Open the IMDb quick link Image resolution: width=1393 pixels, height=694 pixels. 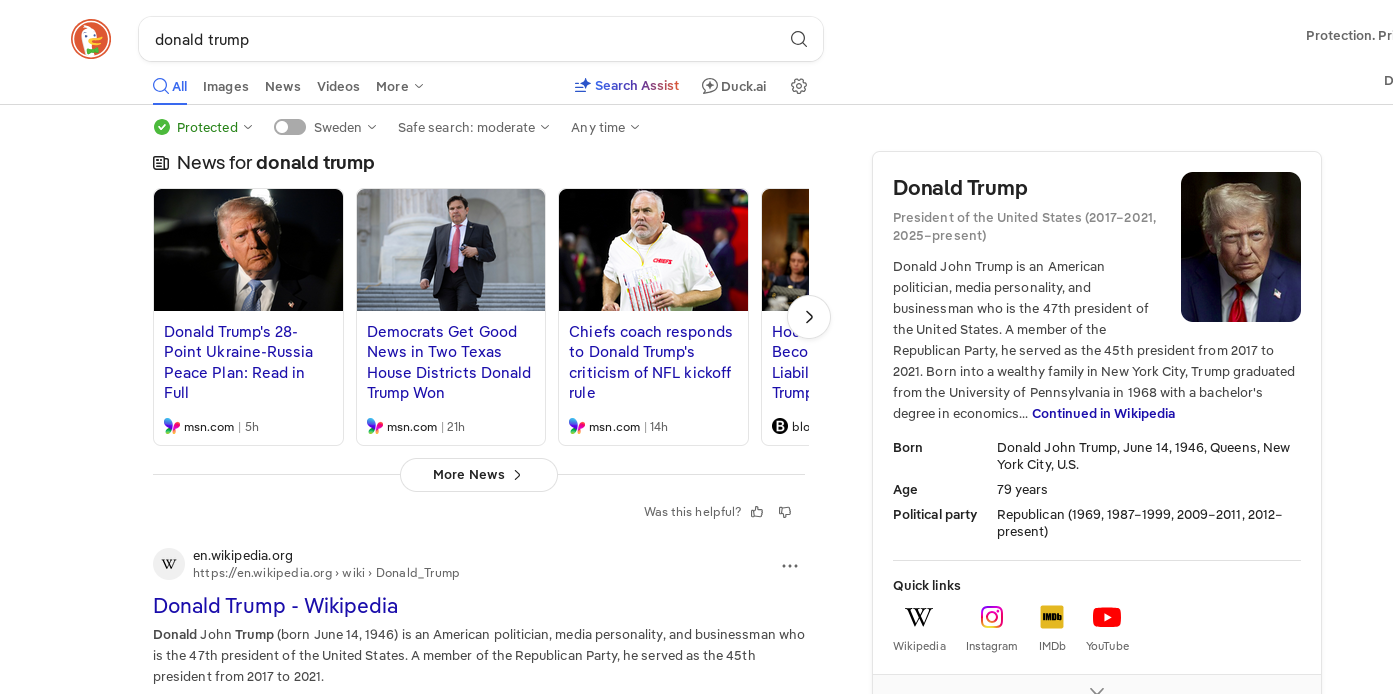(x=1051, y=617)
